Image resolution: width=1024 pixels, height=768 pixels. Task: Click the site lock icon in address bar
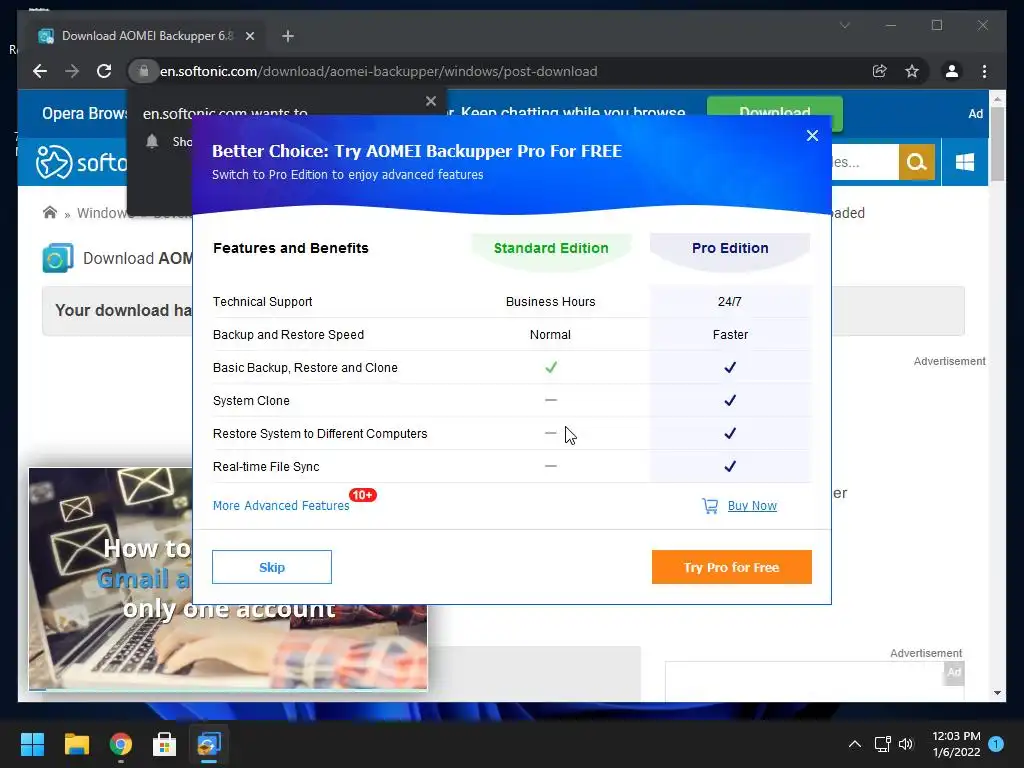[x=144, y=71]
